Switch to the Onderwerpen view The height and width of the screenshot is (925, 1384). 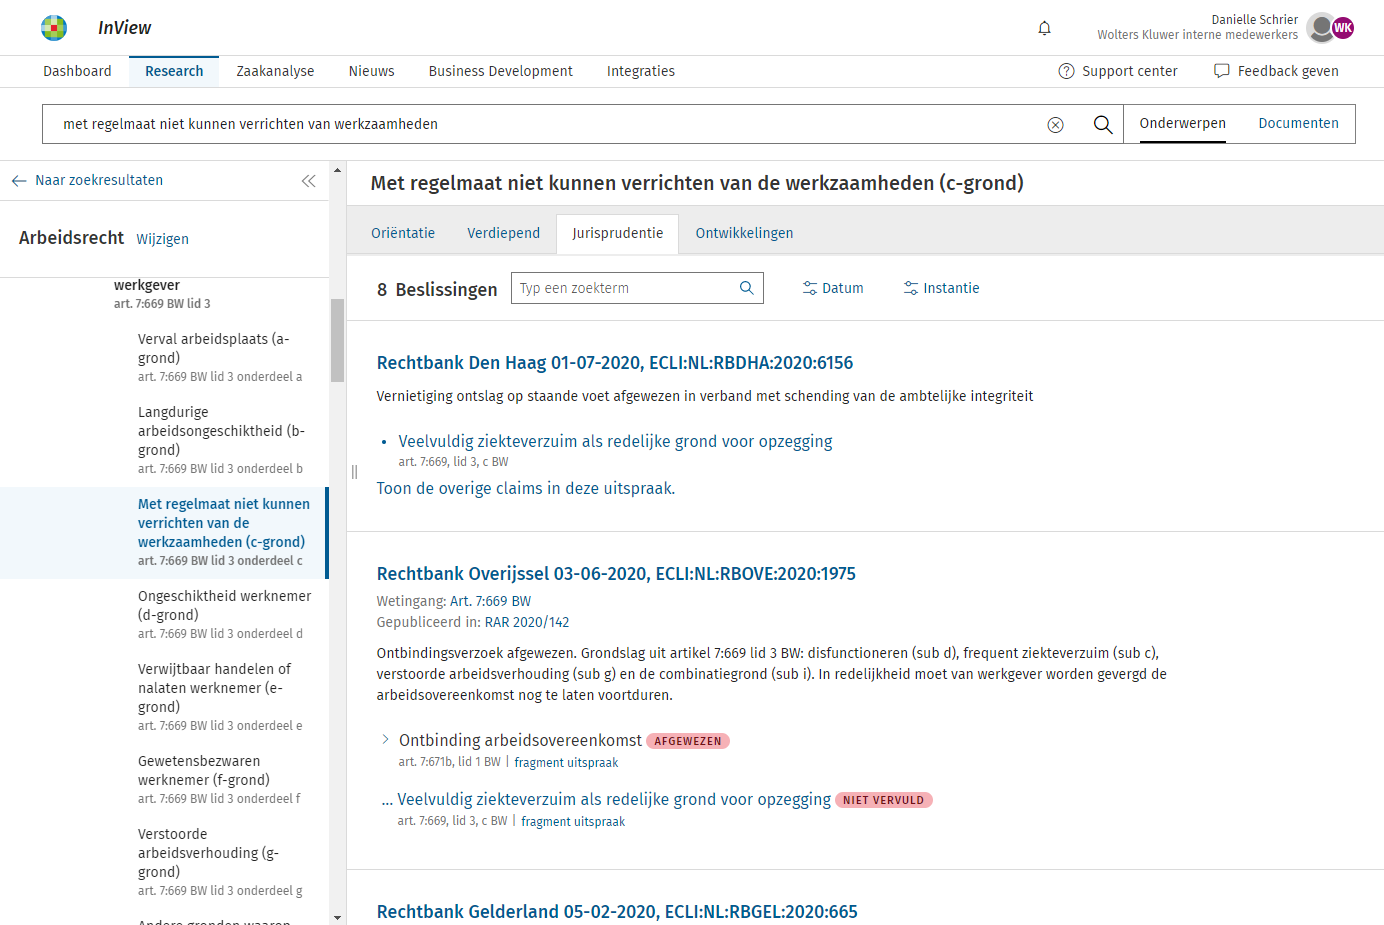click(1182, 124)
